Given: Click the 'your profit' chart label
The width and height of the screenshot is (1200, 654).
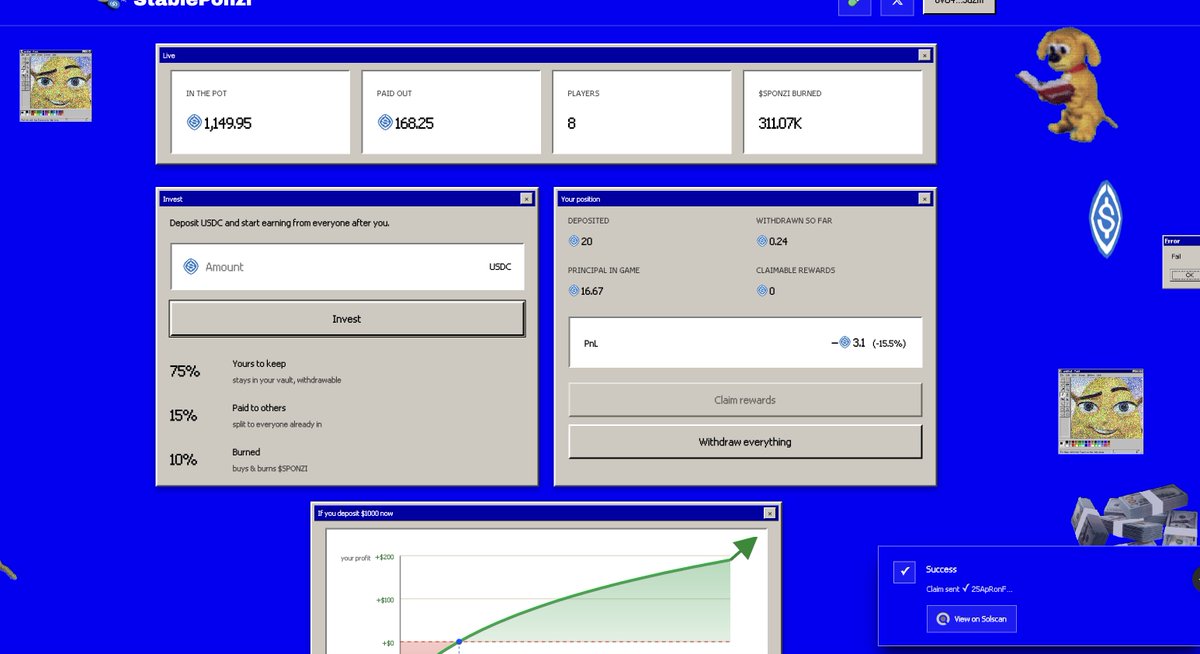Looking at the screenshot, I should coord(355,557).
